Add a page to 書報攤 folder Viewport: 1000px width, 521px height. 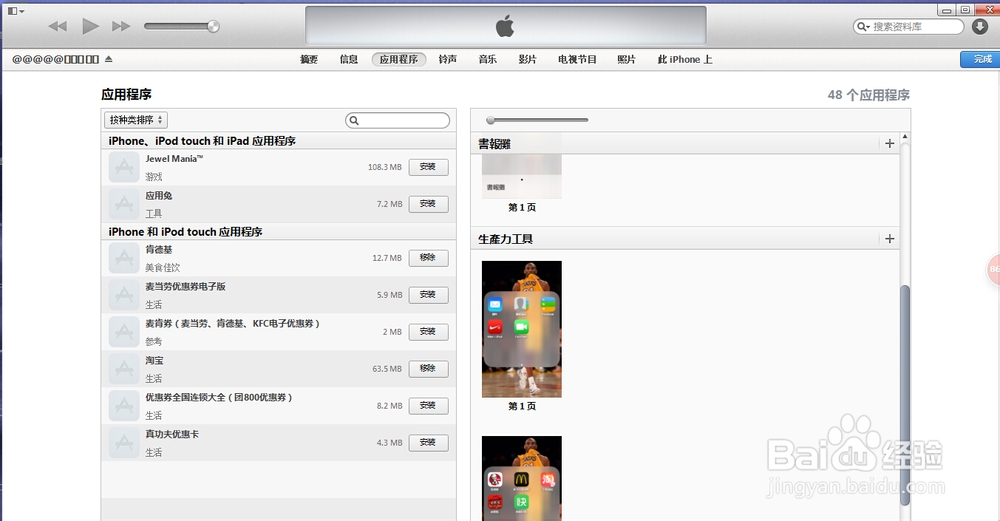point(890,143)
